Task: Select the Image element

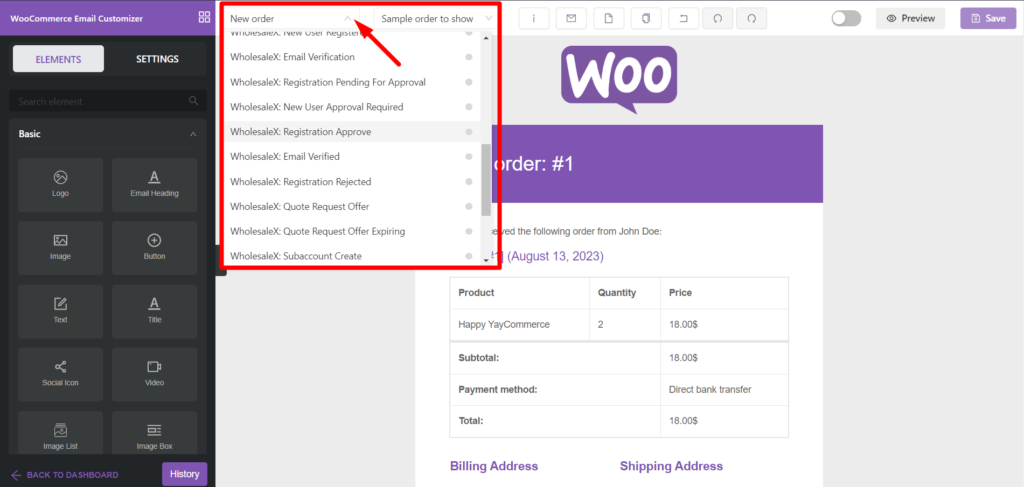Action: (x=61, y=248)
